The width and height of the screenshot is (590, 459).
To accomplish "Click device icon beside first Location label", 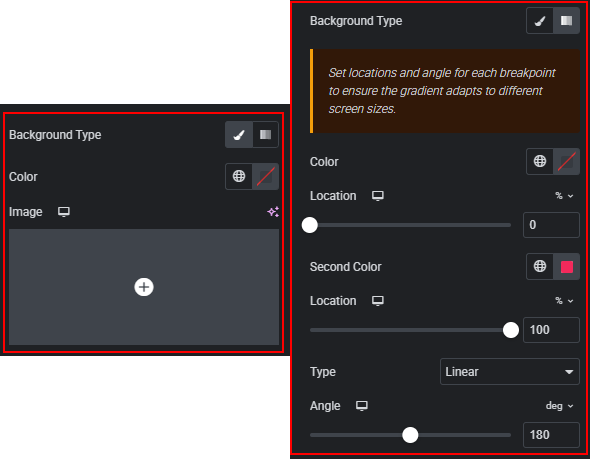I will pos(378,196).
